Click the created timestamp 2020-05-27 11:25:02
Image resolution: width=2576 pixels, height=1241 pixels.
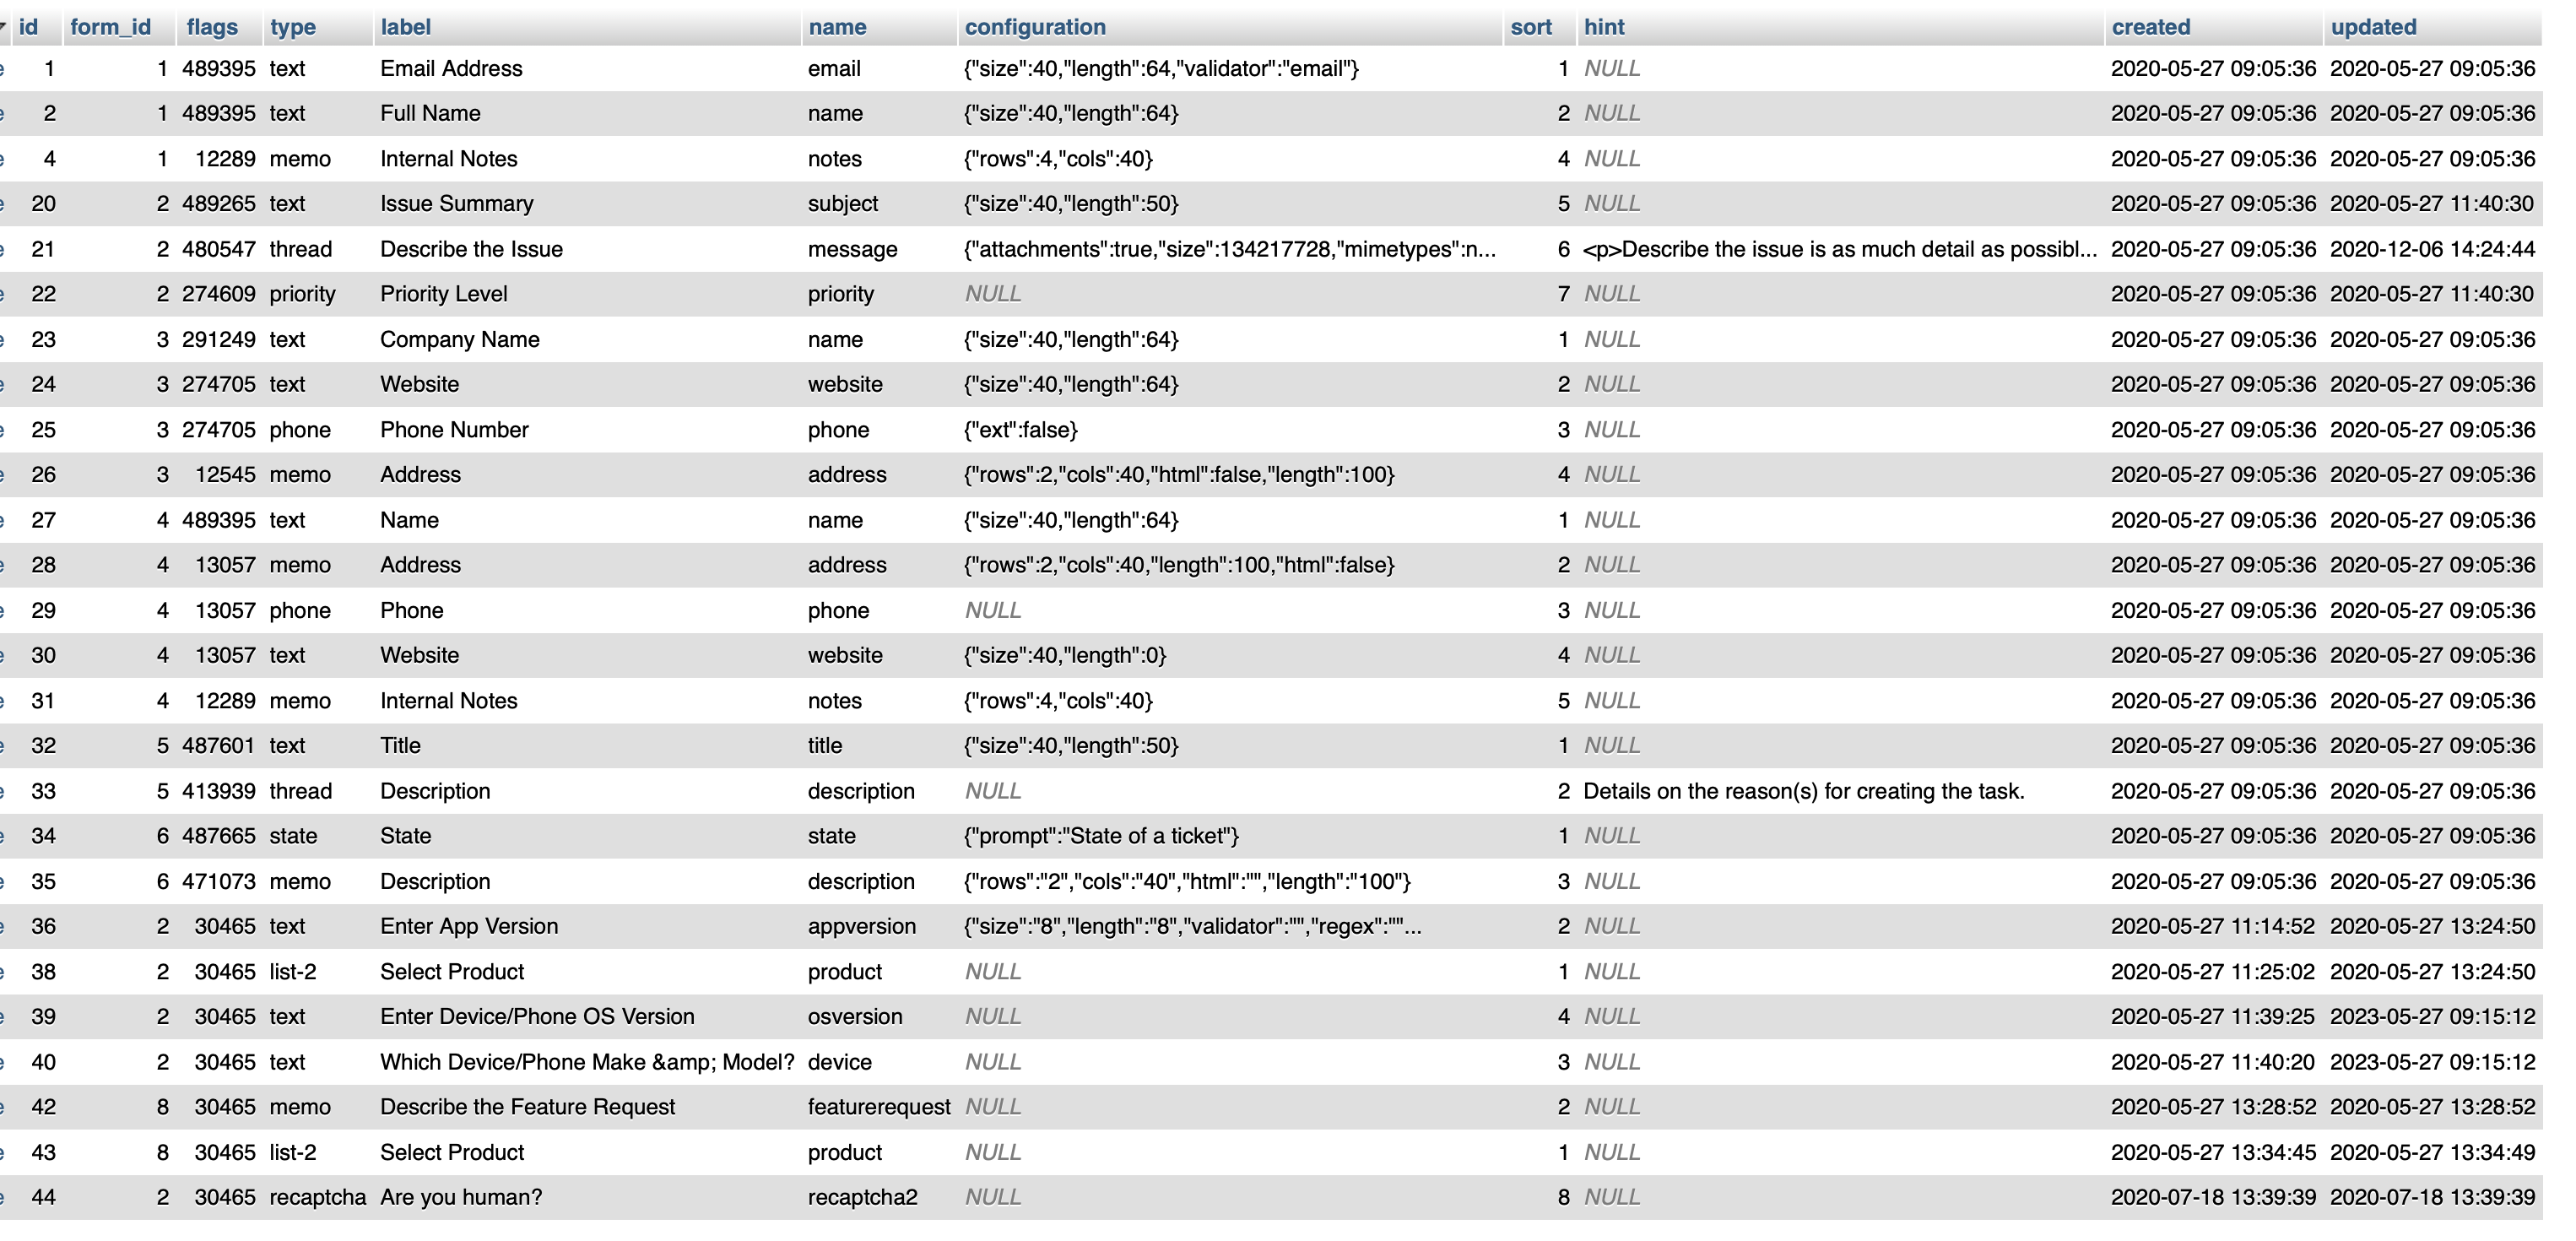click(x=2213, y=972)
